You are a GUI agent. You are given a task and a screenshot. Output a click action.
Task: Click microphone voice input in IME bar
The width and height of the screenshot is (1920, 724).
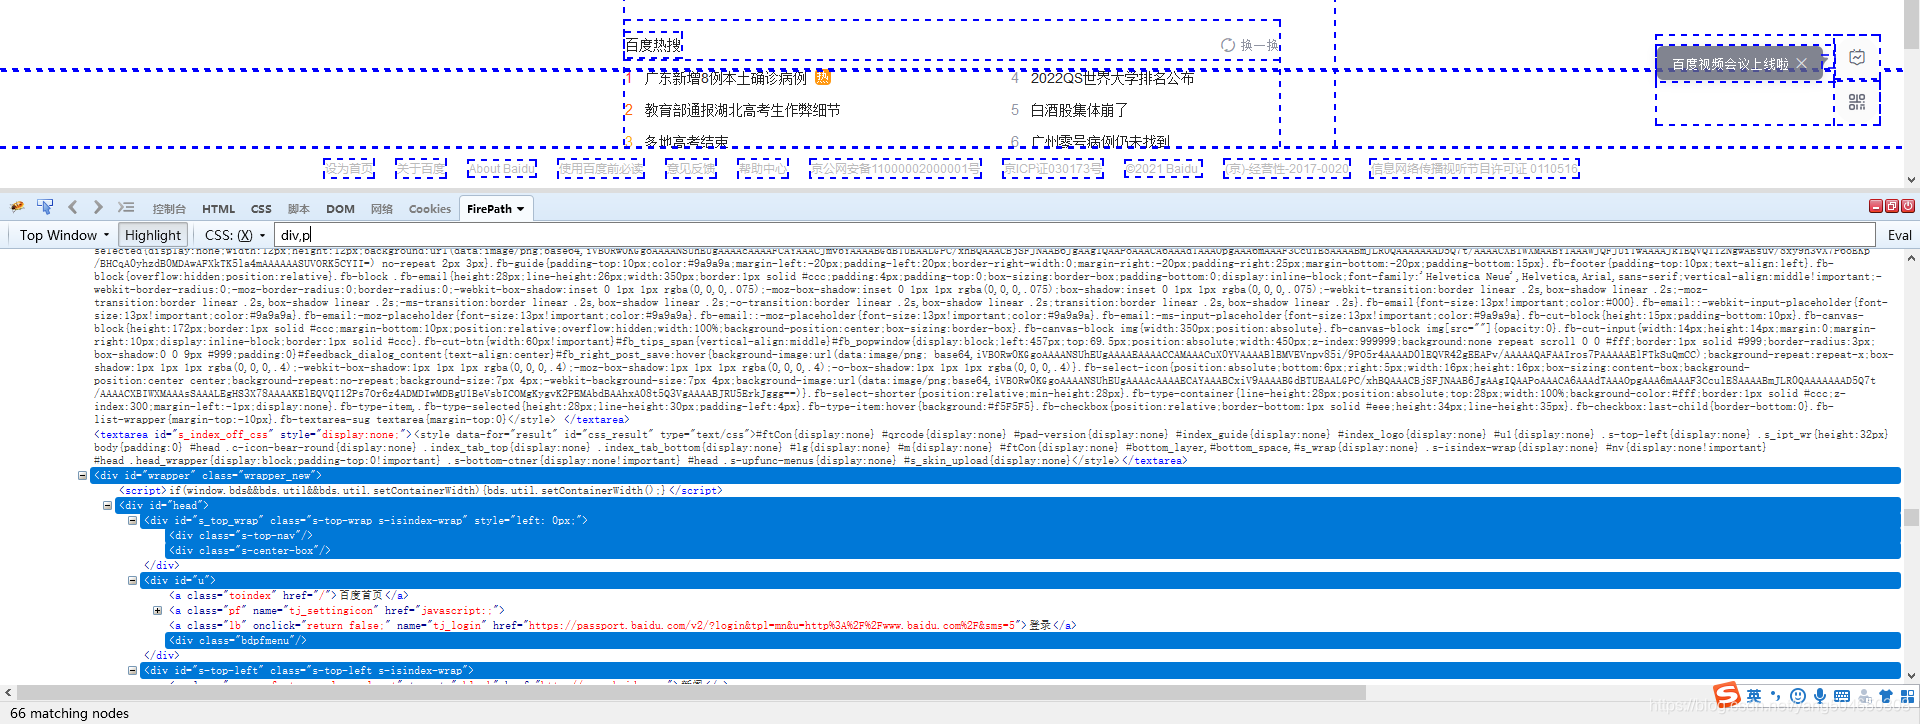pos(1820,696)
